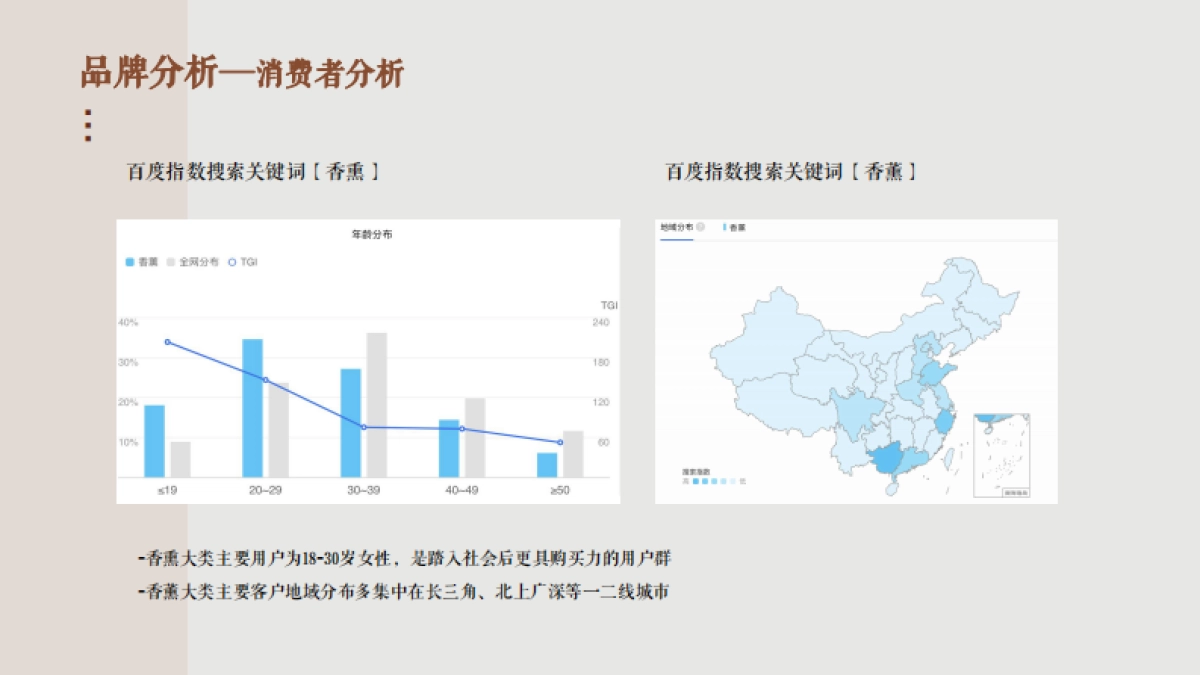Click the gray 全网分布 legend square
Viewport: 1200px width, 675px height.
pyautogui.click(x=171, y=262)
